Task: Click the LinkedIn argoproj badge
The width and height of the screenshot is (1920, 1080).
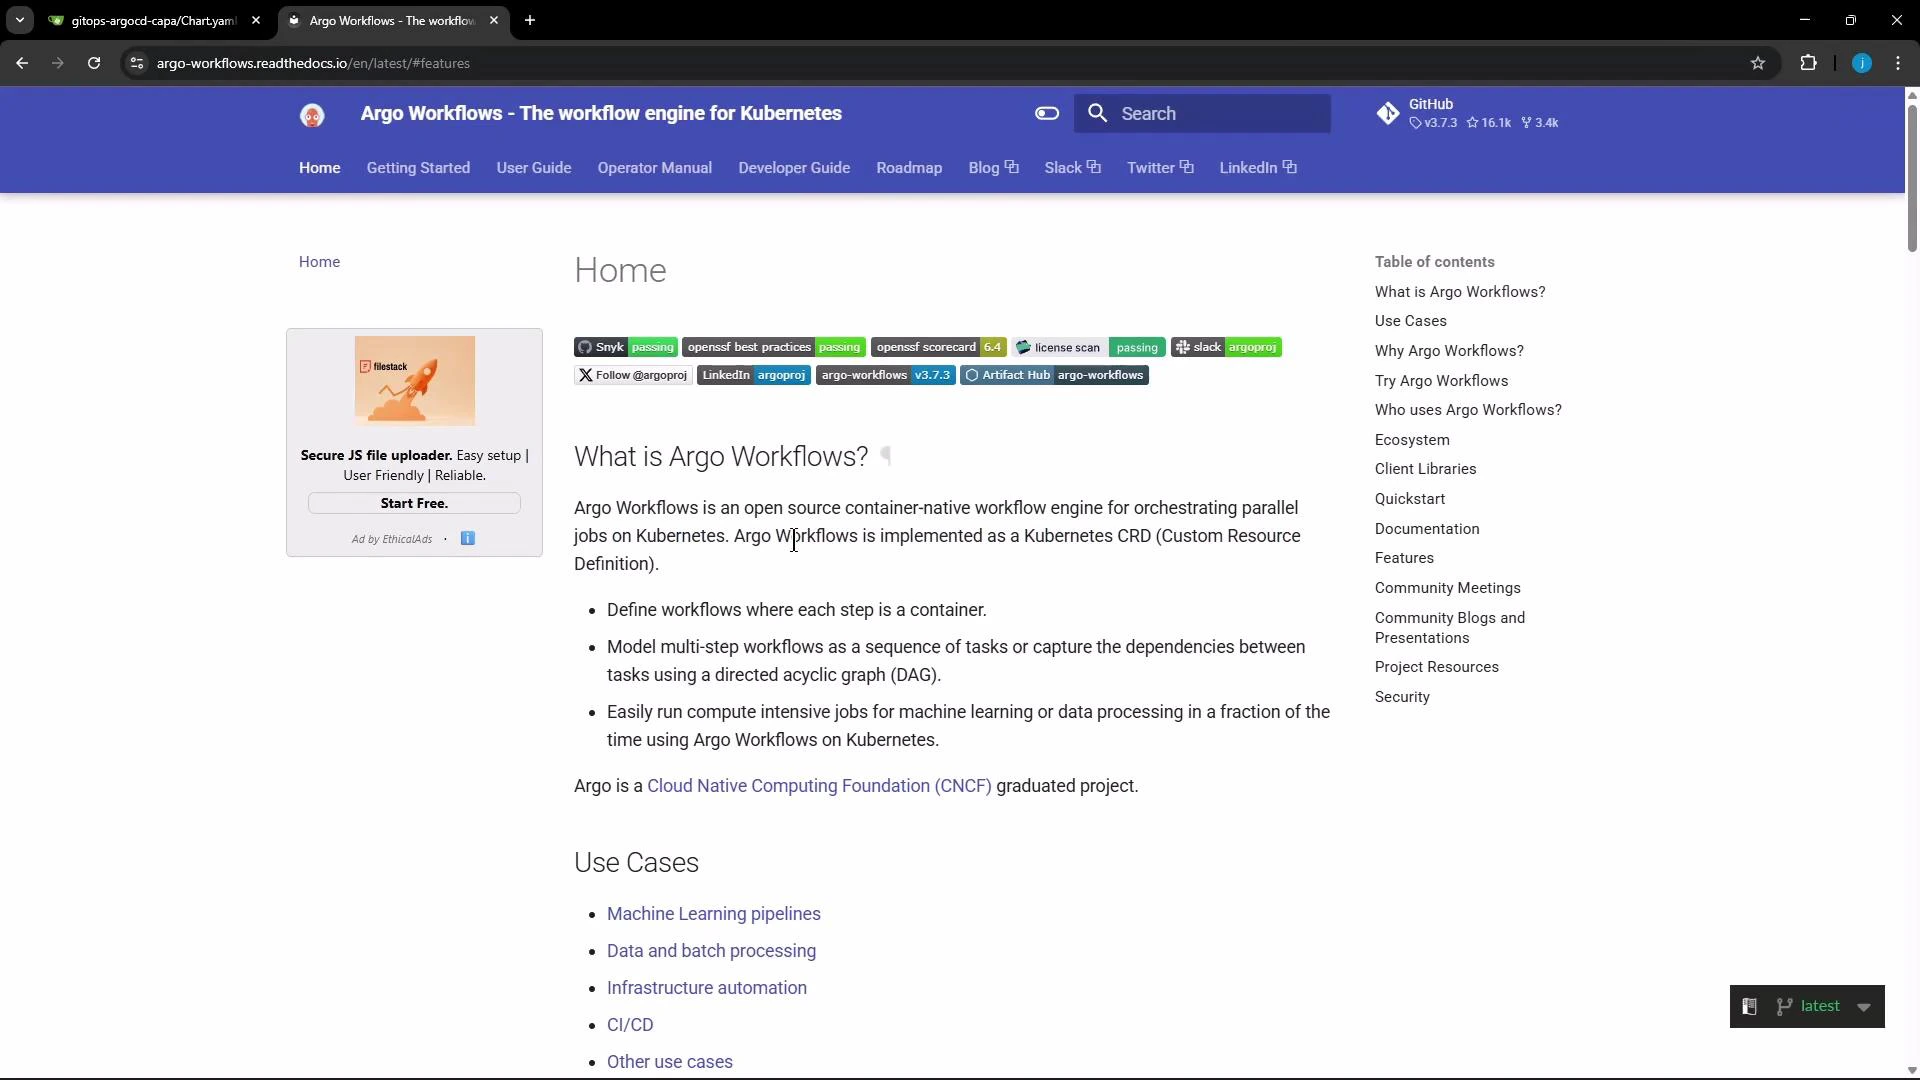Action: (x=754, y=375)
